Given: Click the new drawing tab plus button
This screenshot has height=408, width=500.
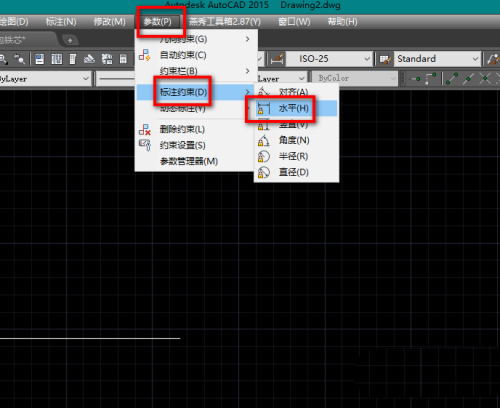Looking at the screenshot, I should point(70,40).
